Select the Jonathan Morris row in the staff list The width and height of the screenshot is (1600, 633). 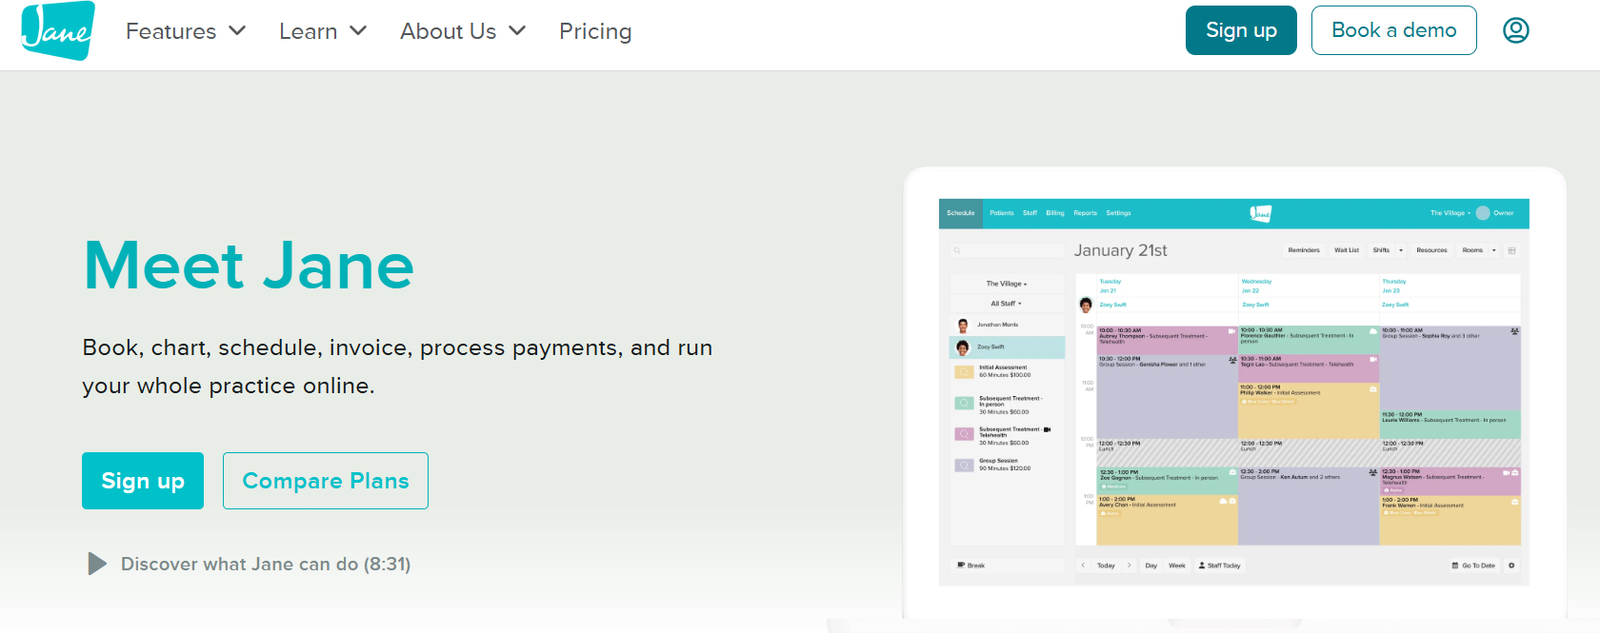[1007, 325]
